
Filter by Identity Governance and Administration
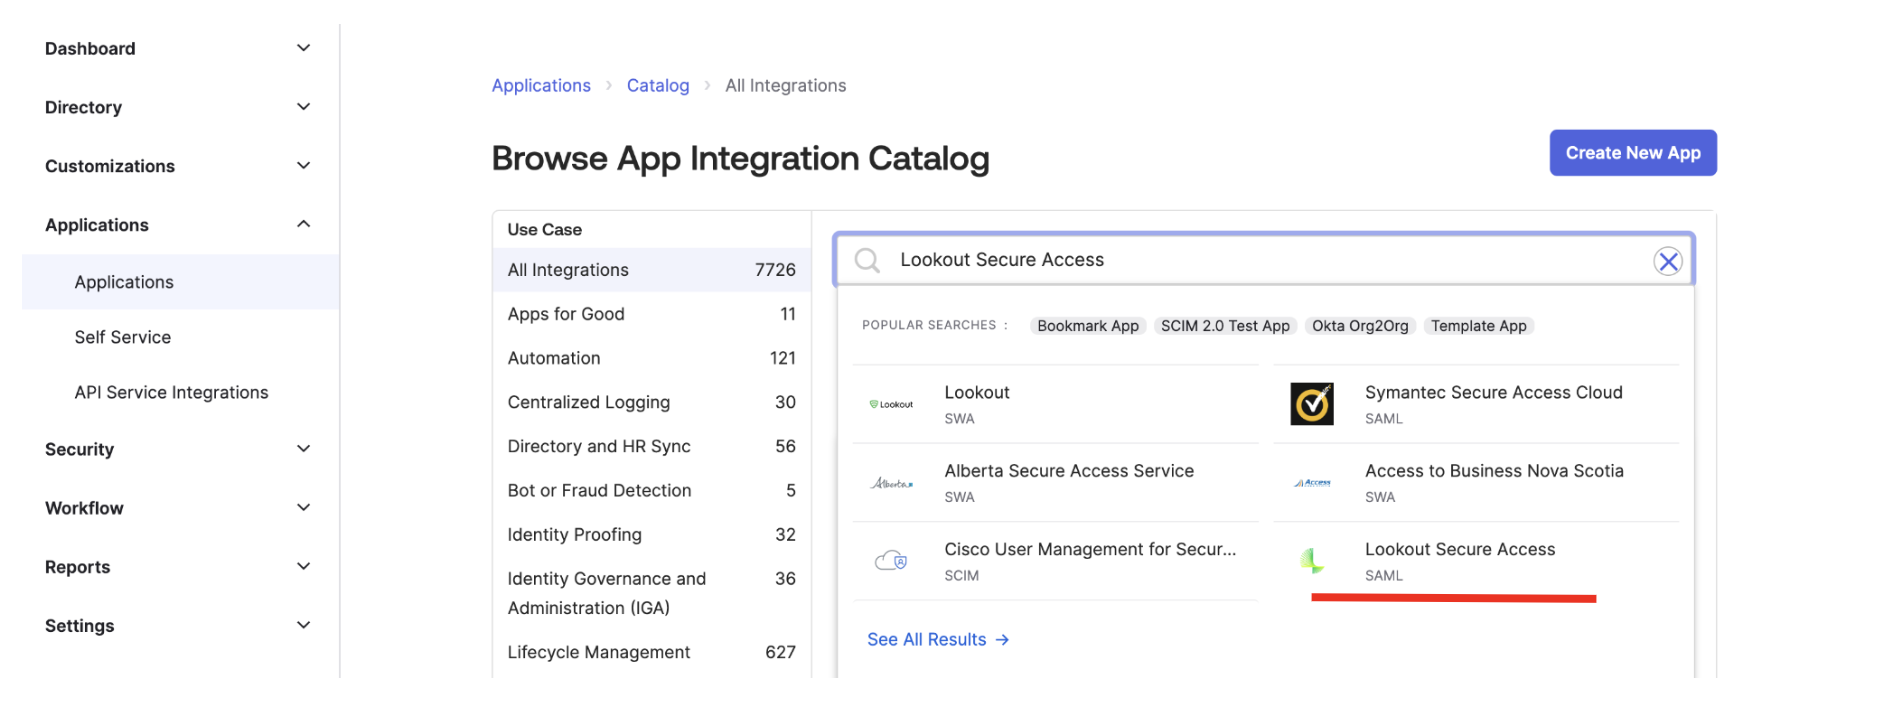(x=651, y=593)
